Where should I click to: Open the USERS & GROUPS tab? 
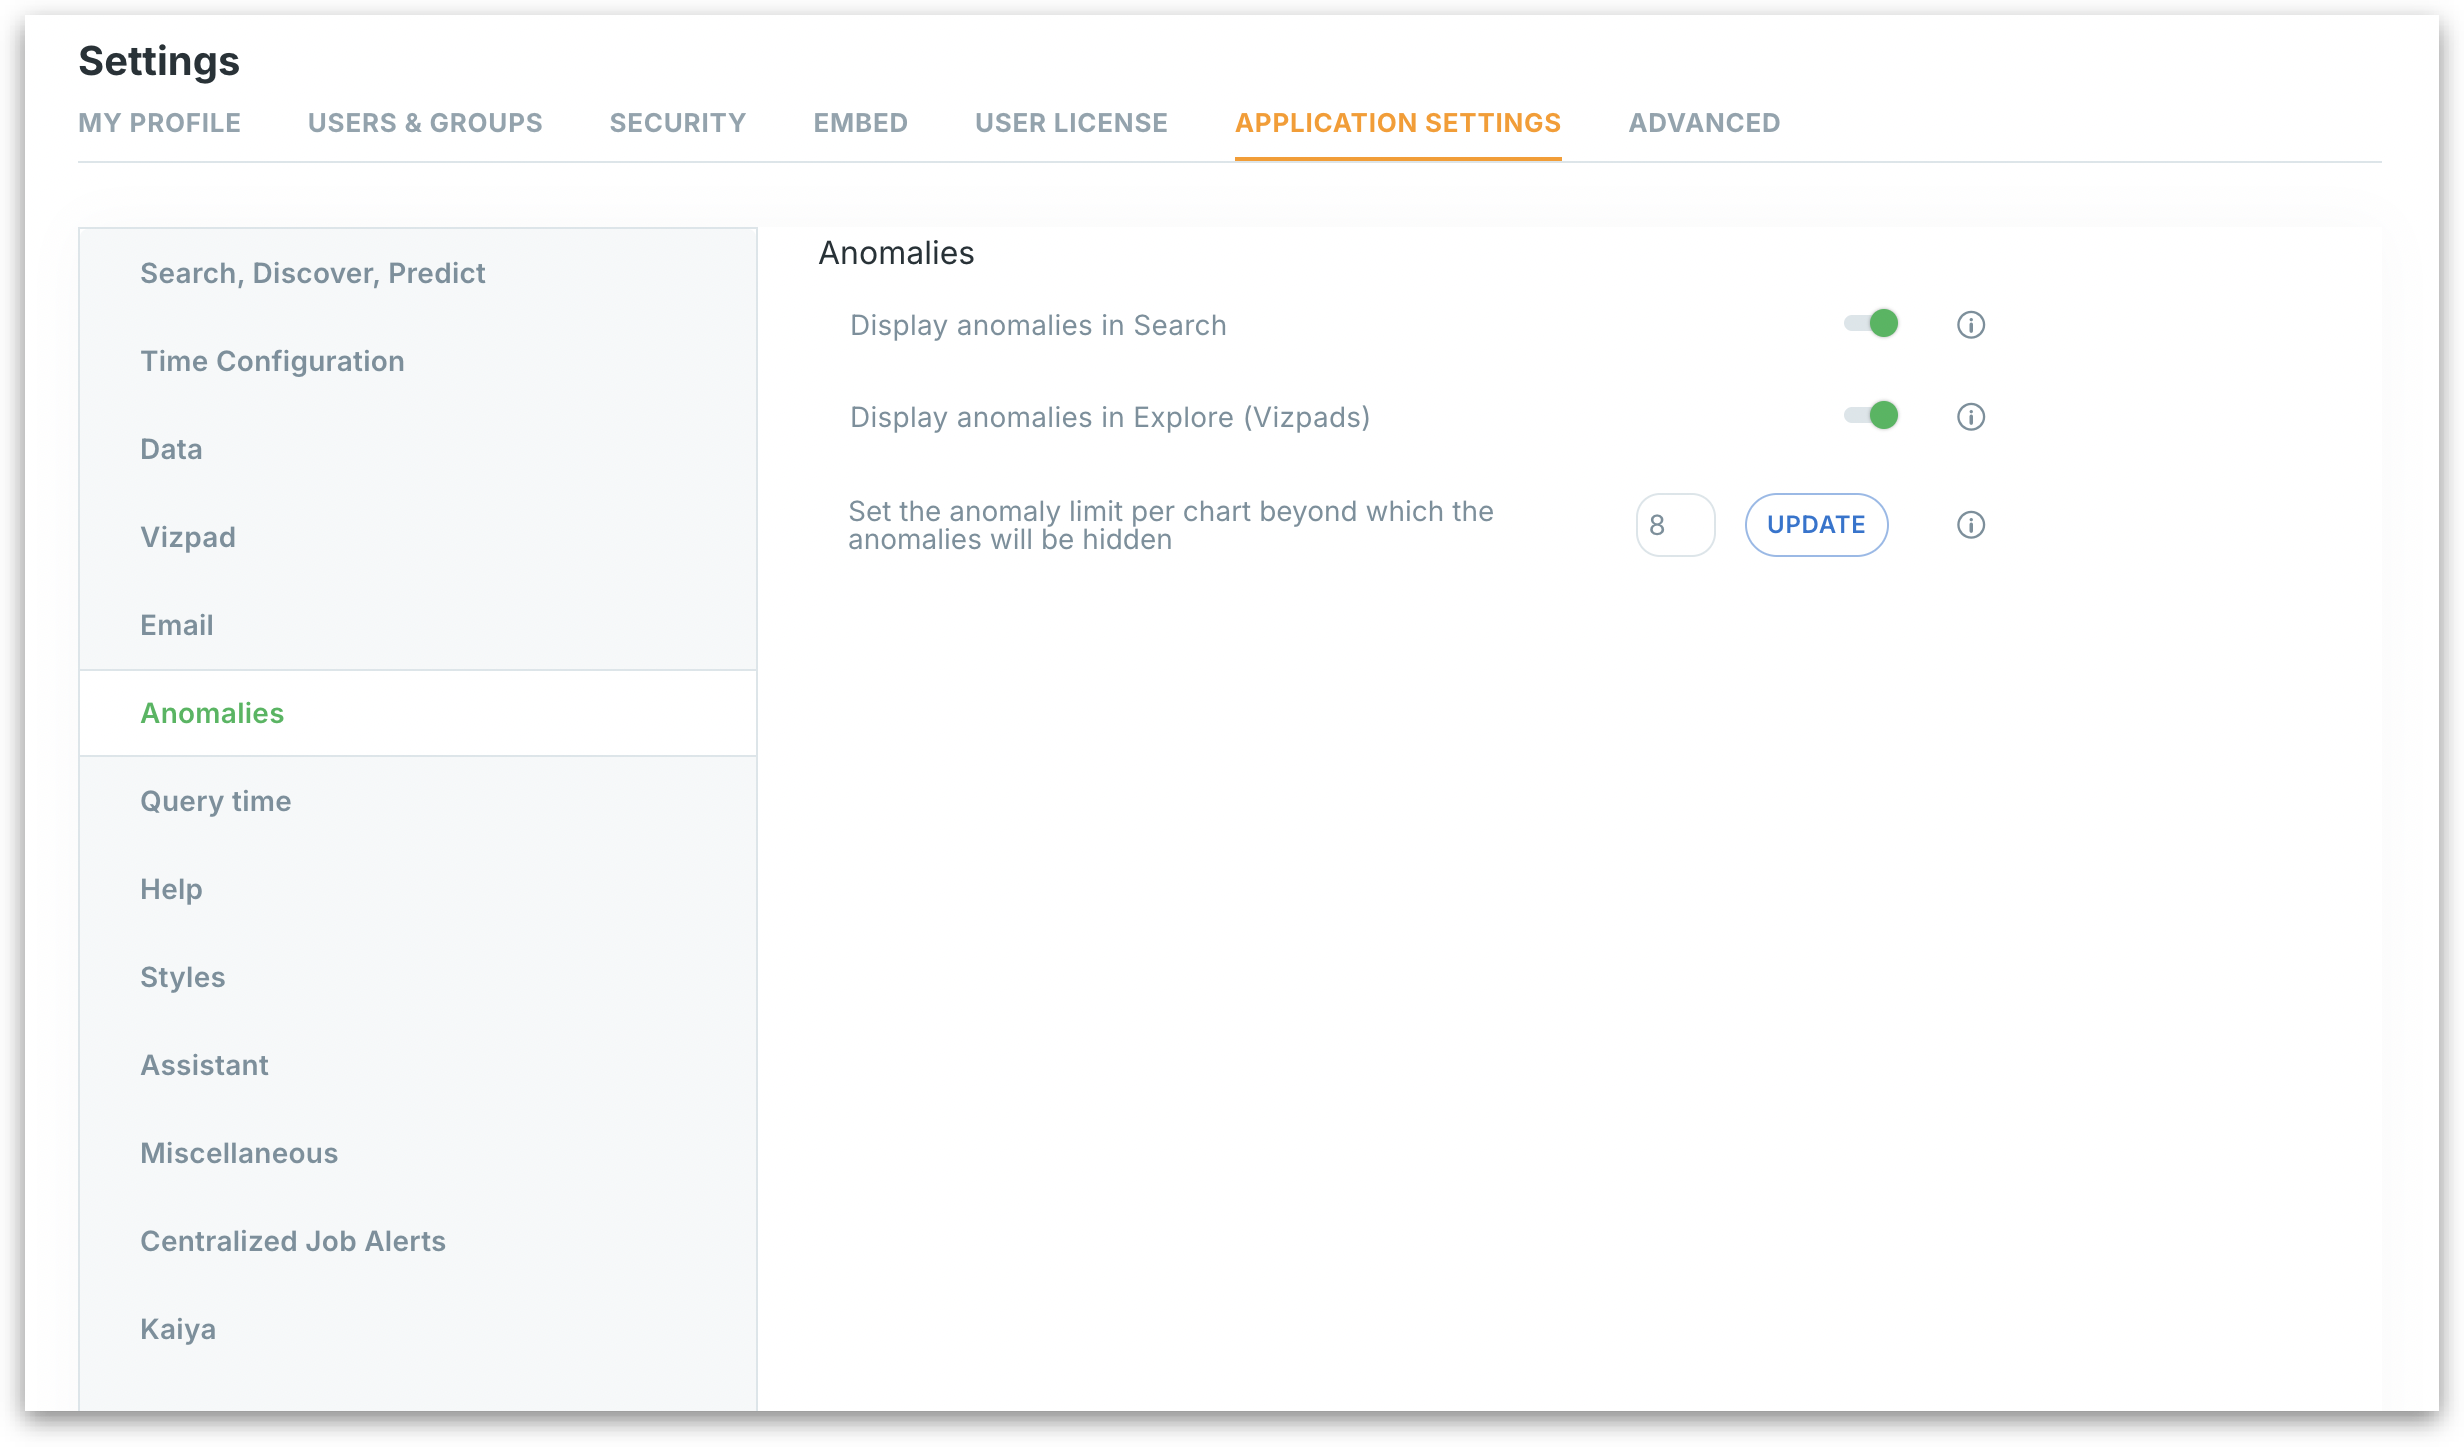coord(425,123)
